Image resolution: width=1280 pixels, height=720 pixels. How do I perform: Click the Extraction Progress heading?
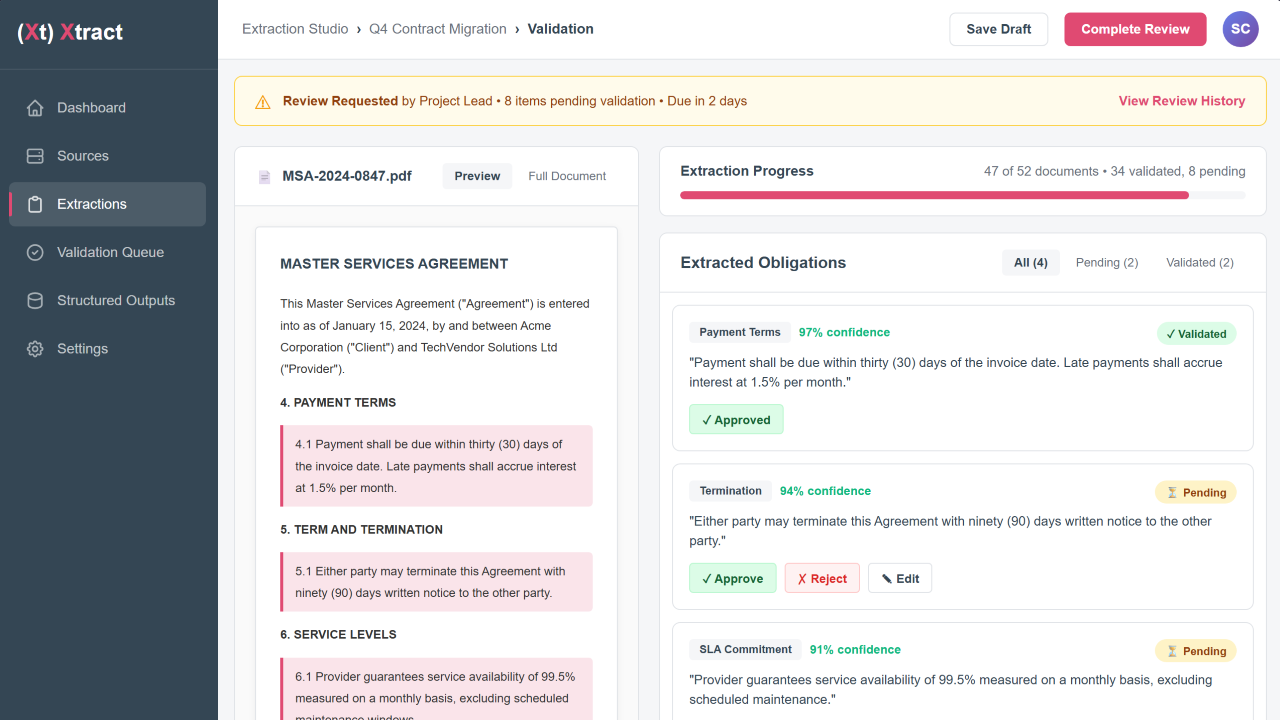coord(747,171)
